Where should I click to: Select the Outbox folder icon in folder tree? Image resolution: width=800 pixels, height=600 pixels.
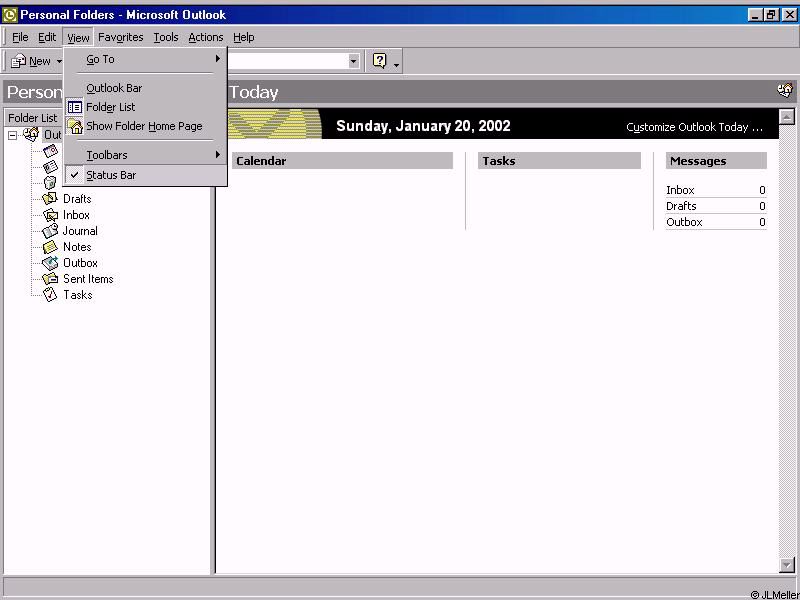[x=50, y=263]
